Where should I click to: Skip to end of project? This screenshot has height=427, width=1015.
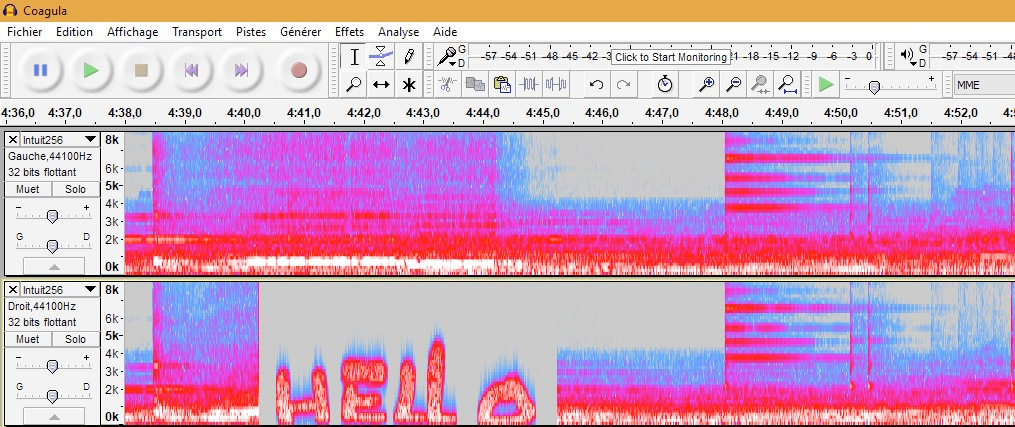241,70
